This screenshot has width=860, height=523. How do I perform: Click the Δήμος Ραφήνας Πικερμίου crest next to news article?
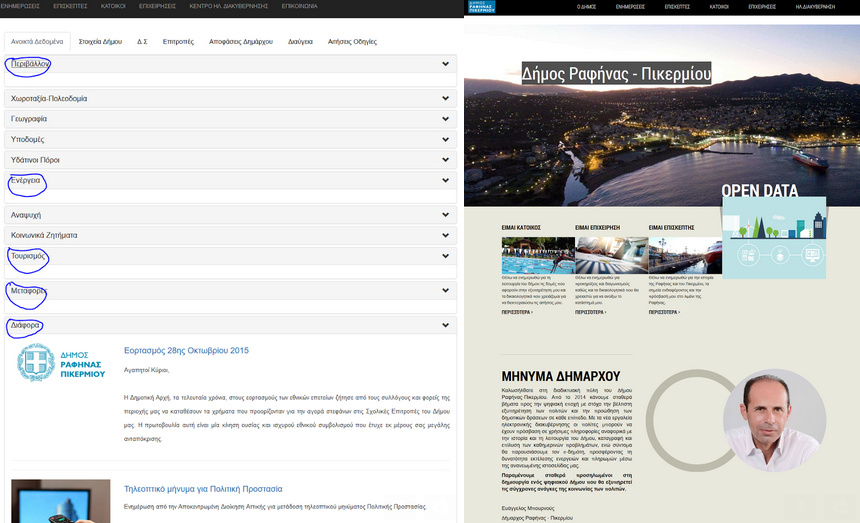(x=61, y=363)
